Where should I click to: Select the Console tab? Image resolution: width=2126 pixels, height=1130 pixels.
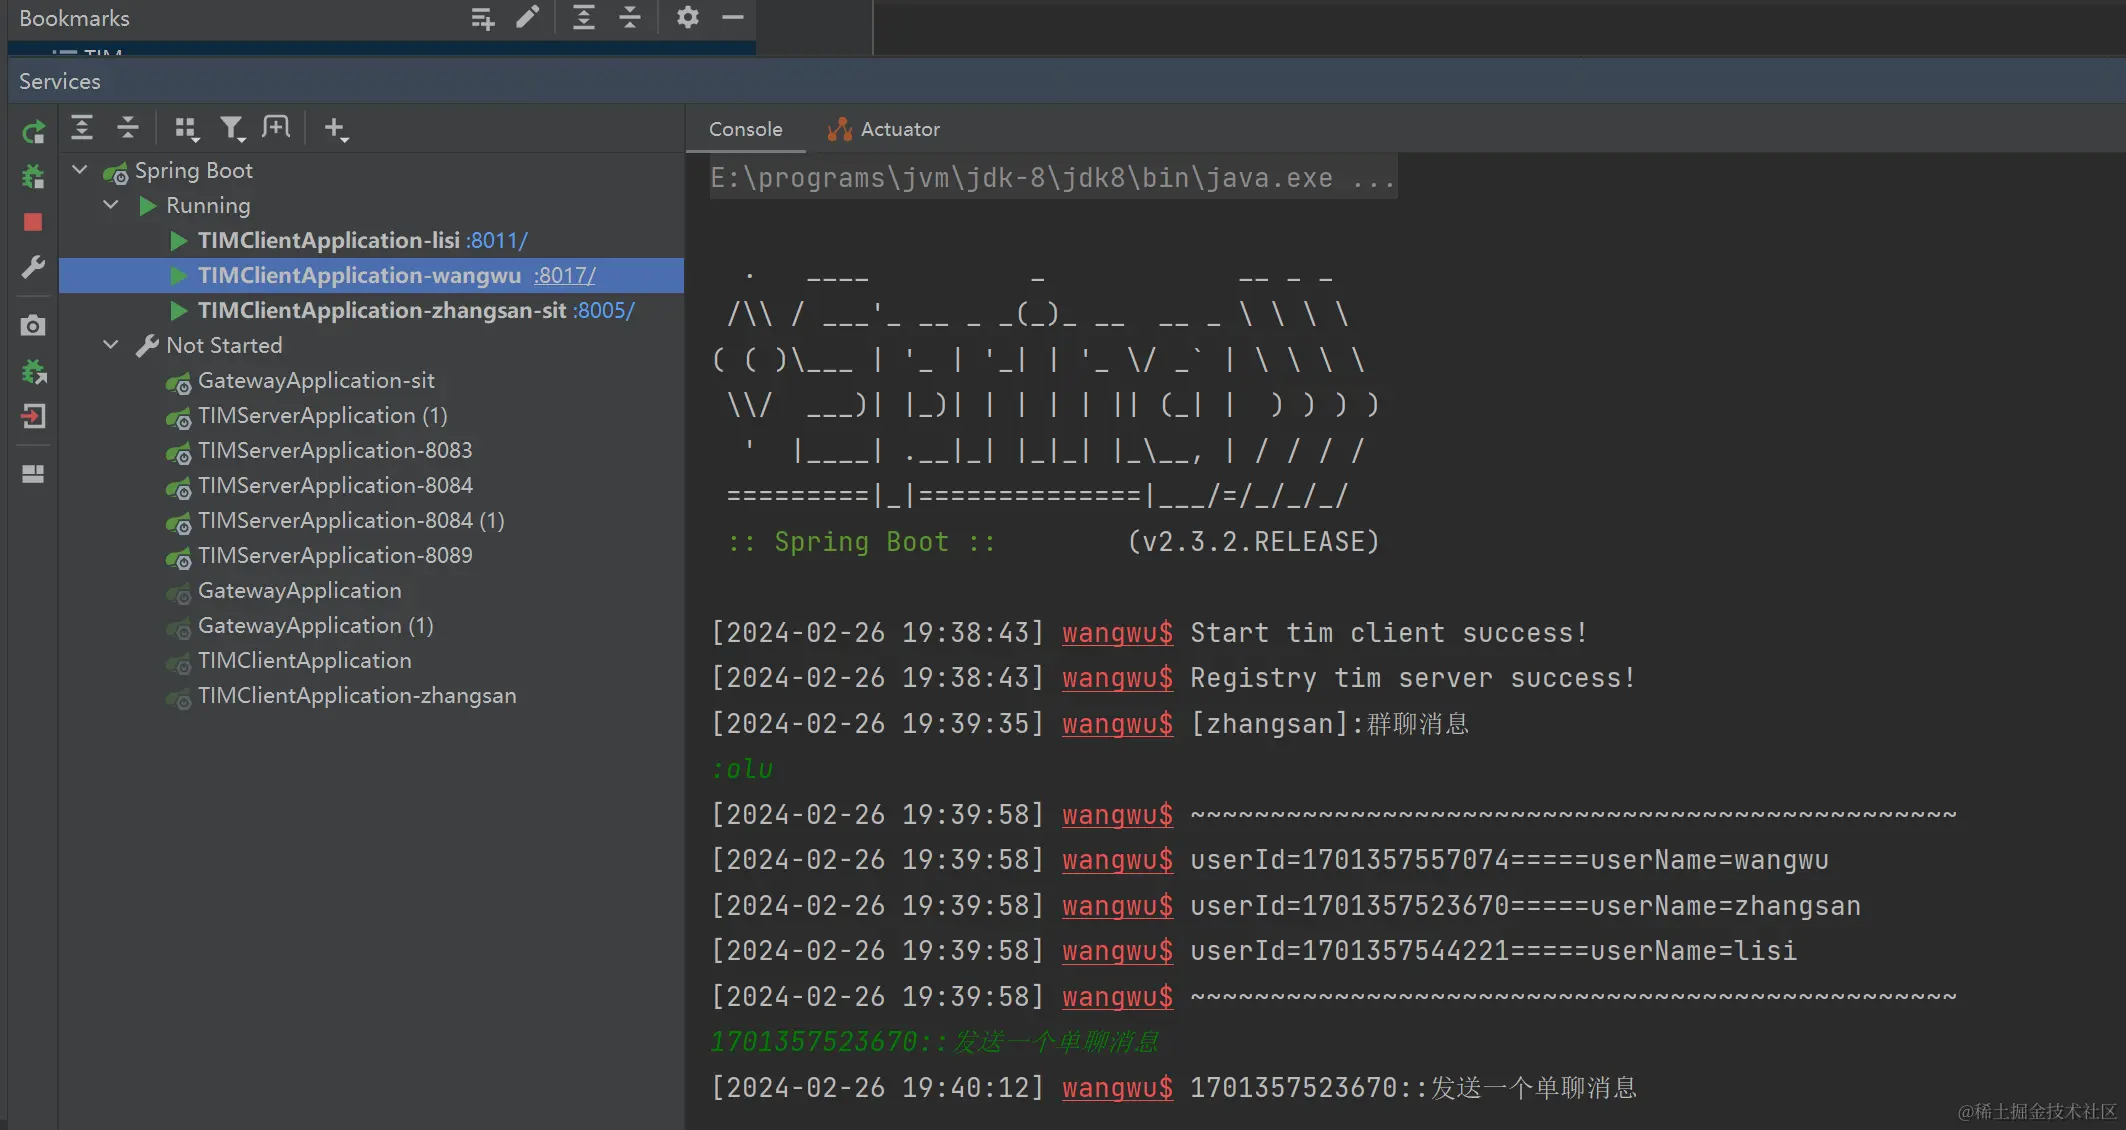(x=745, y=129)
